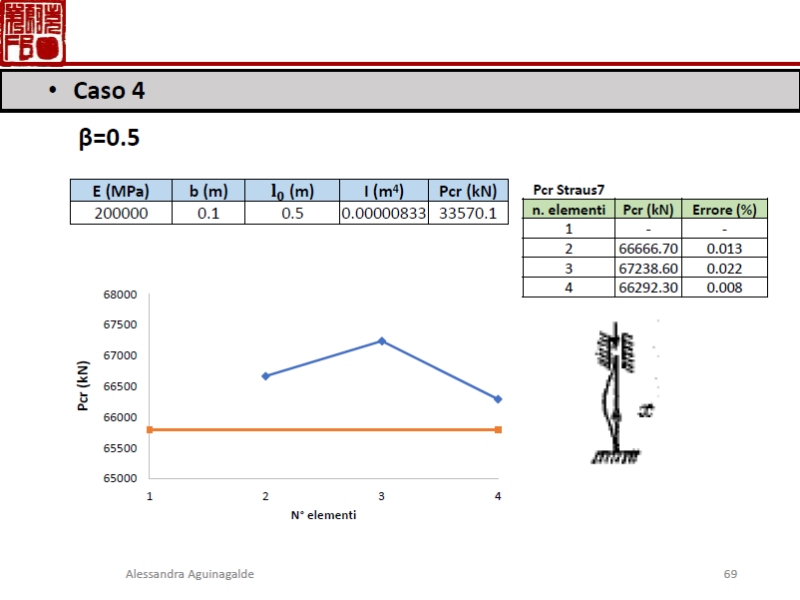Click the 'Errore (%)' column header

point(724,209)
